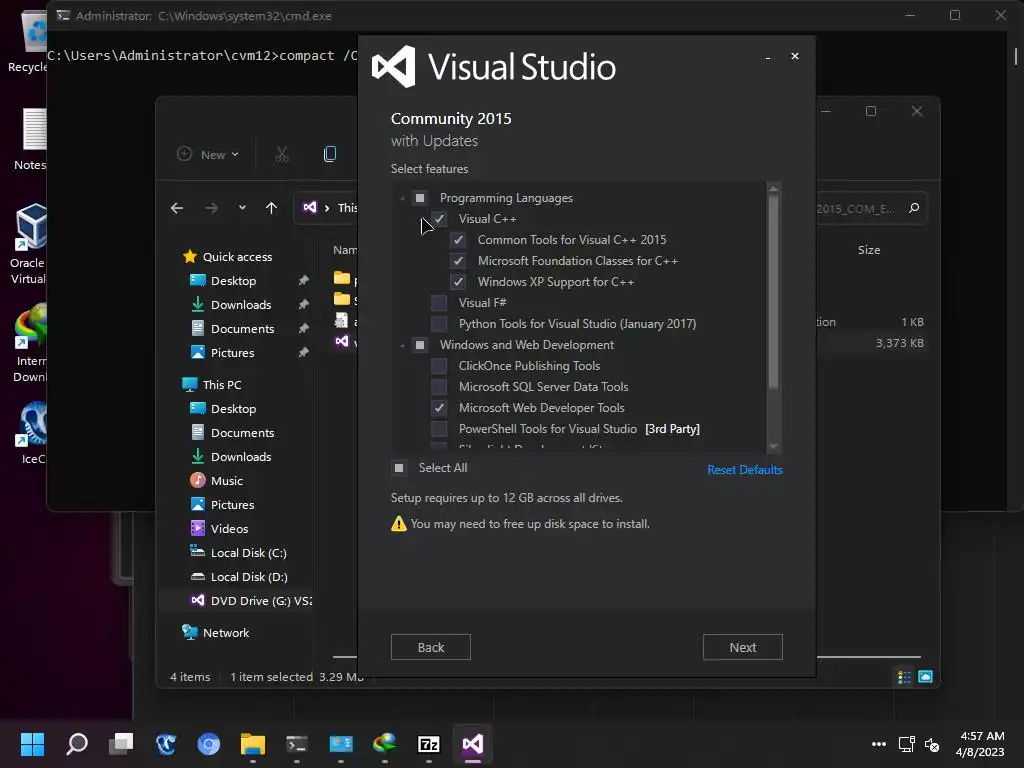
Task: Switch File Explorer to large icons view
Action: 925,677
